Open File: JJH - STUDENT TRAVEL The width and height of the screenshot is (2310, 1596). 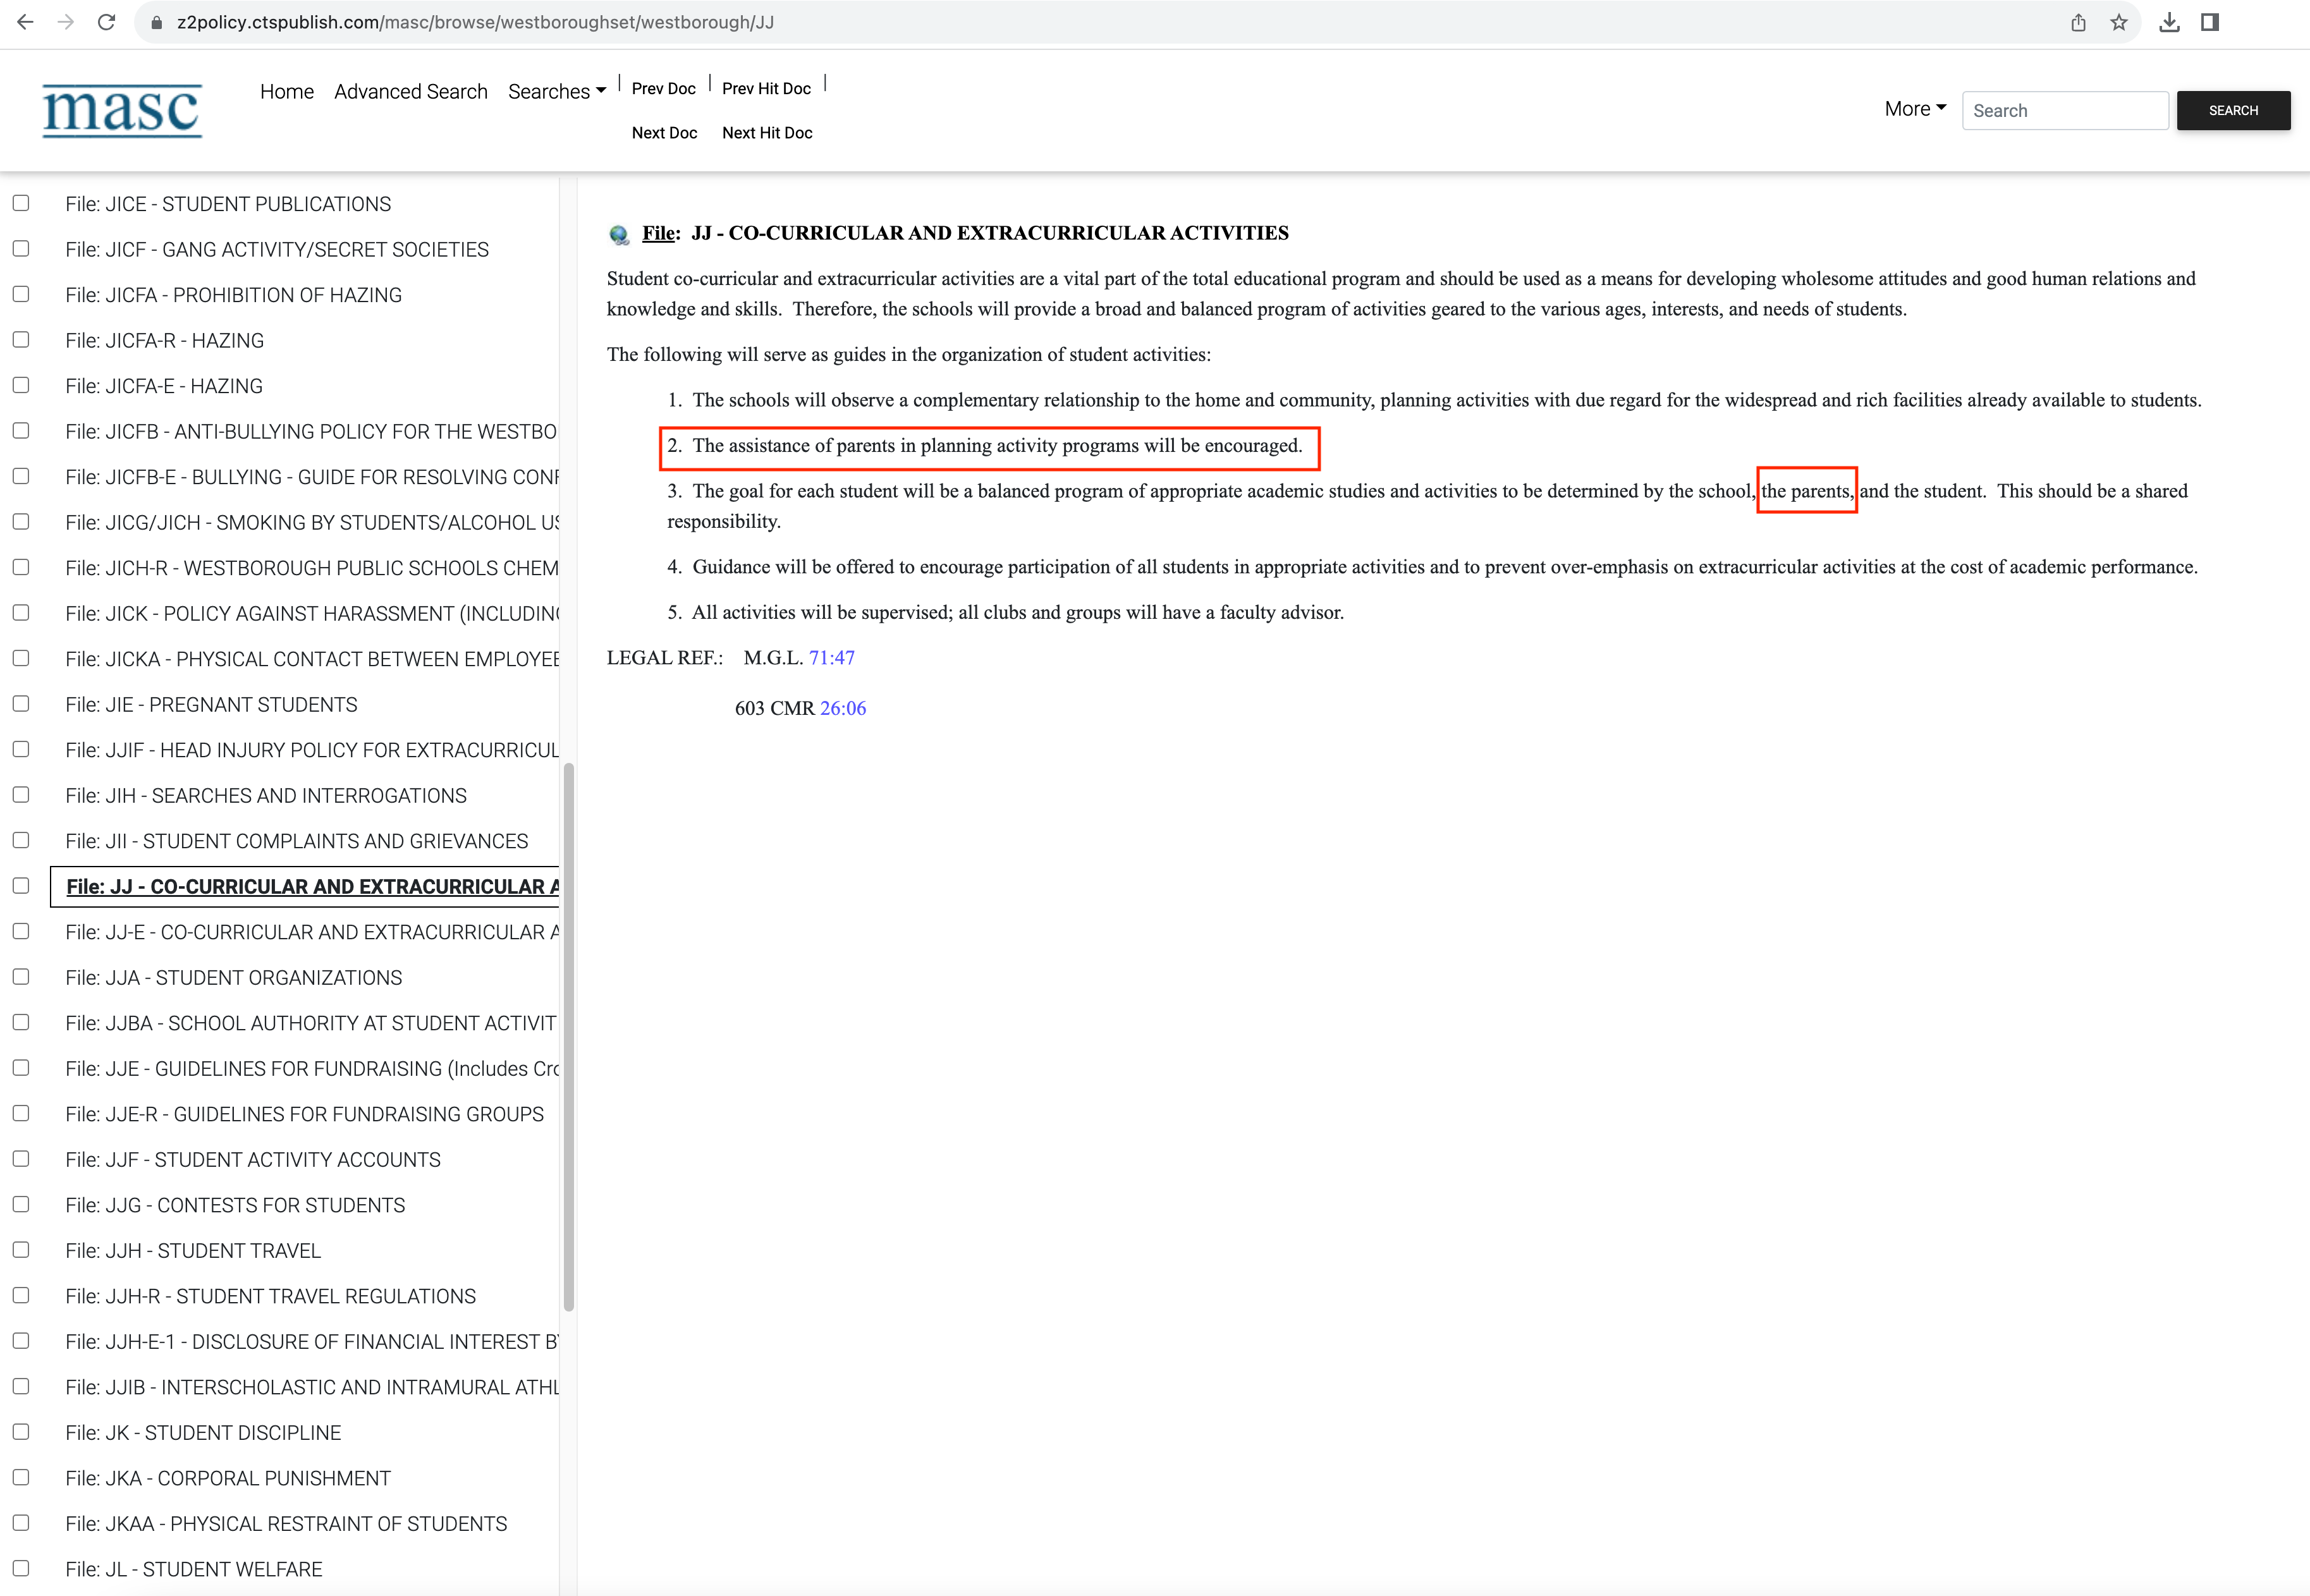click(x=193, y=1250)
